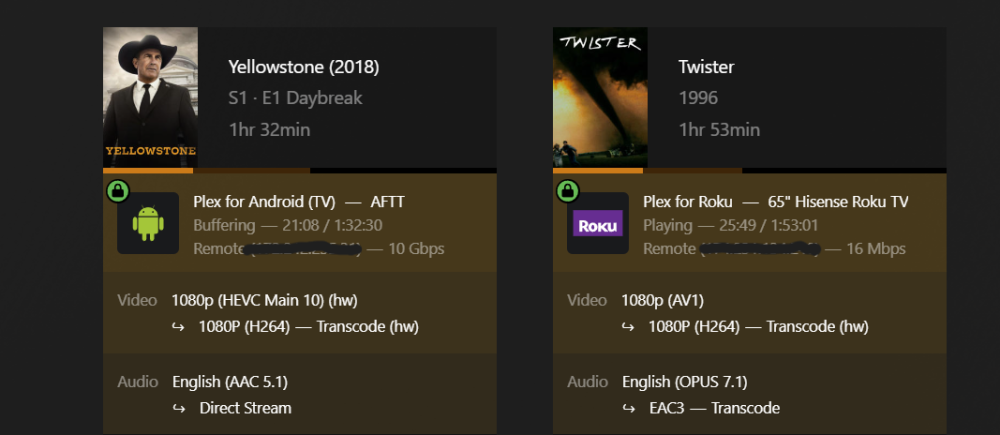Click the green lock icon on Yellowstone card

tap(118, 191)
